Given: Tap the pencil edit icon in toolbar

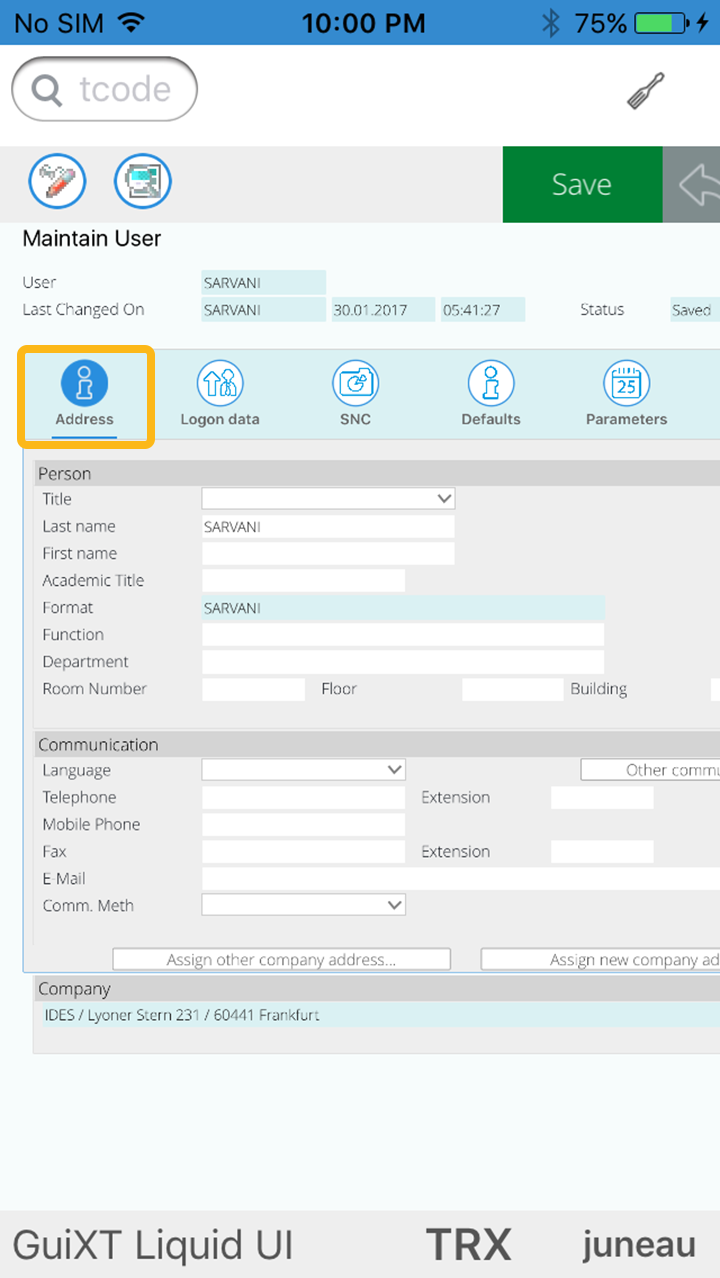Looking at the screenshot, I should point(57,182).
